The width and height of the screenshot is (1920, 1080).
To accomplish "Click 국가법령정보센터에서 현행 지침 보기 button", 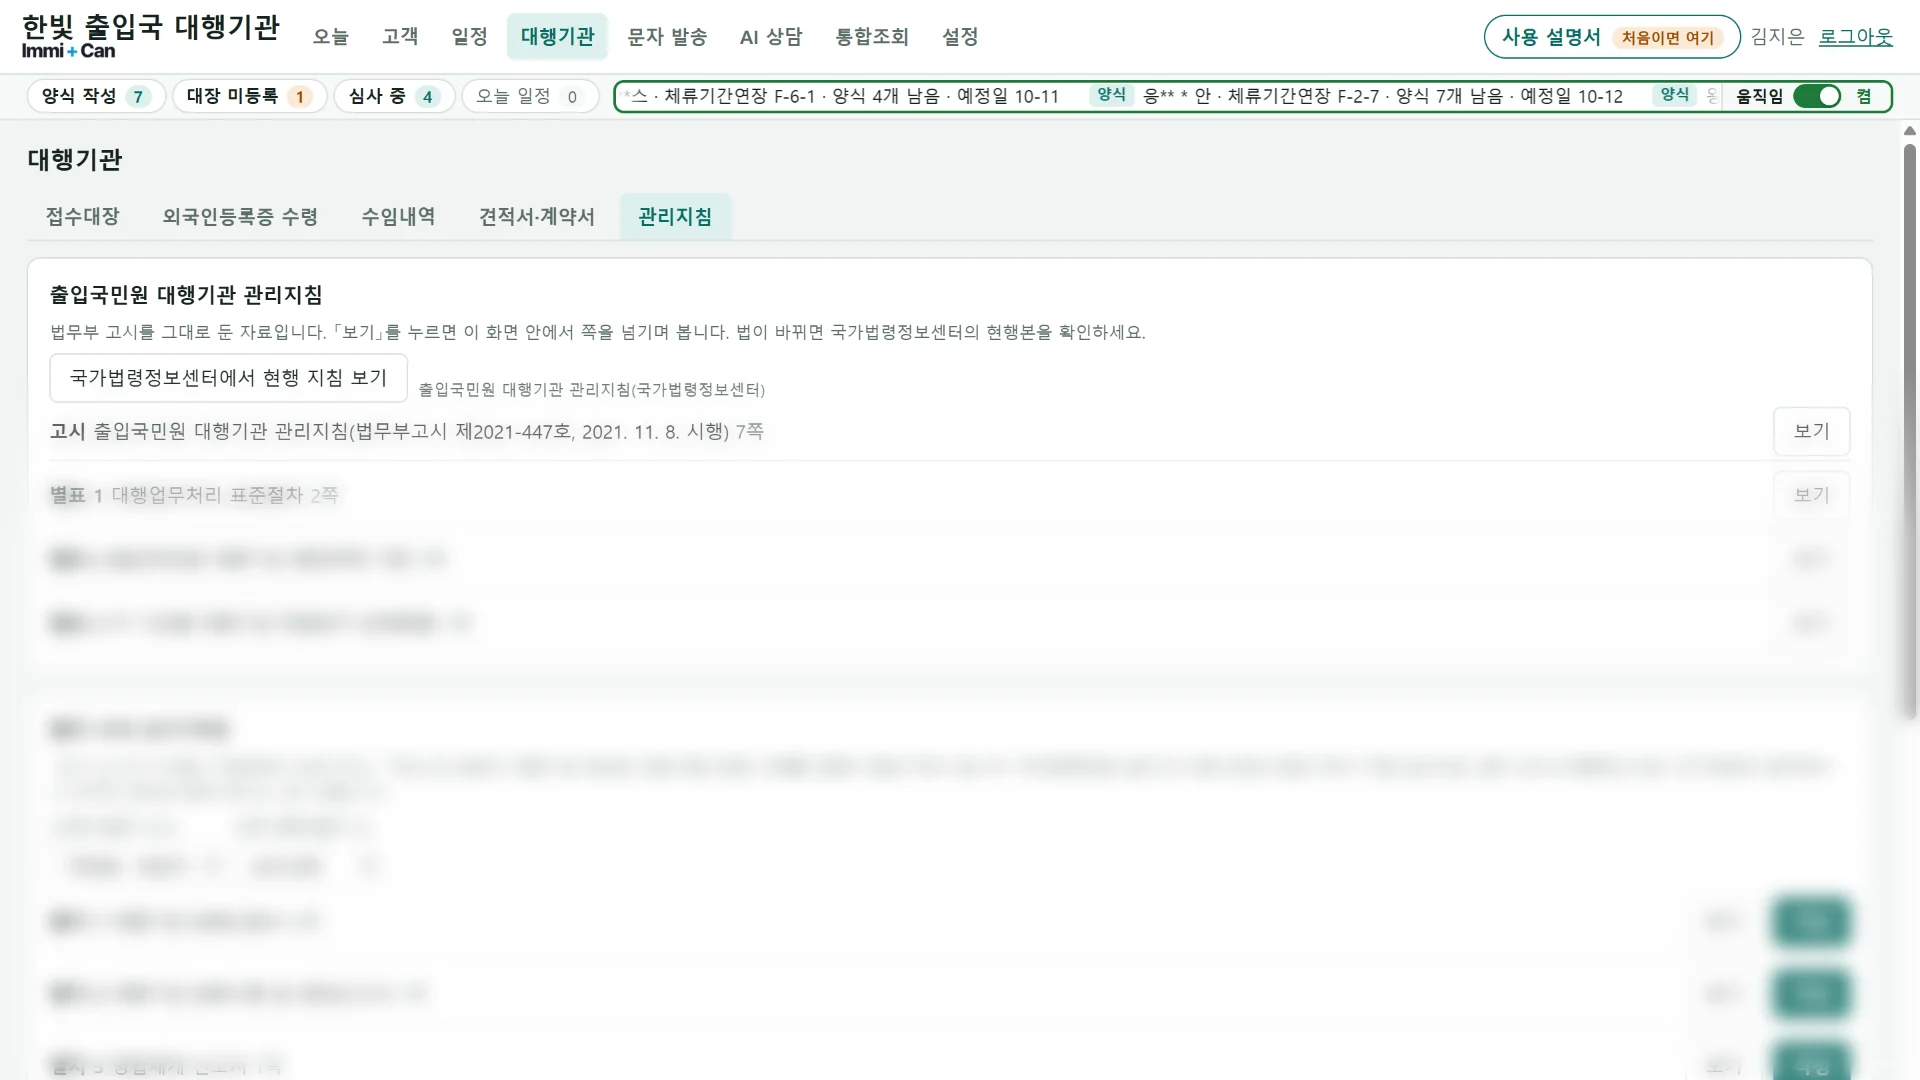I will [x=228, y=378].
